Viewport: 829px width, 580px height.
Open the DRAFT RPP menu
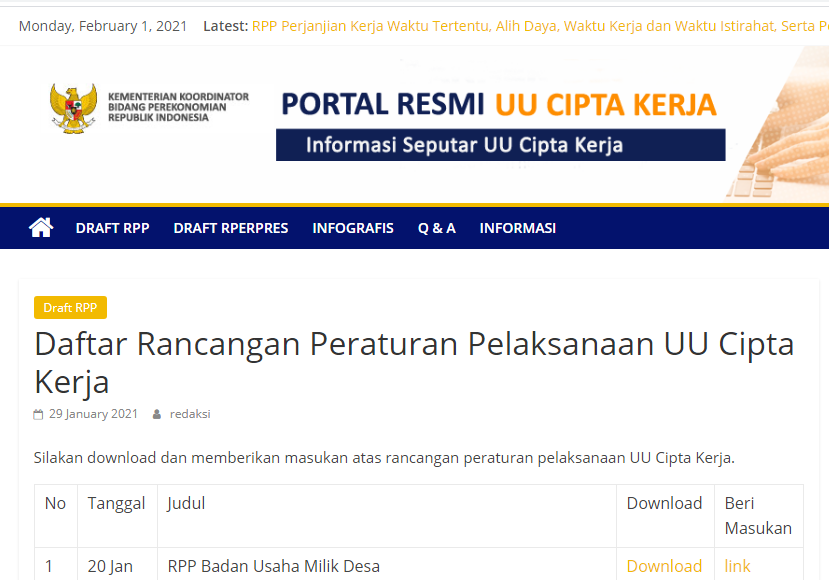coord(112,228)
